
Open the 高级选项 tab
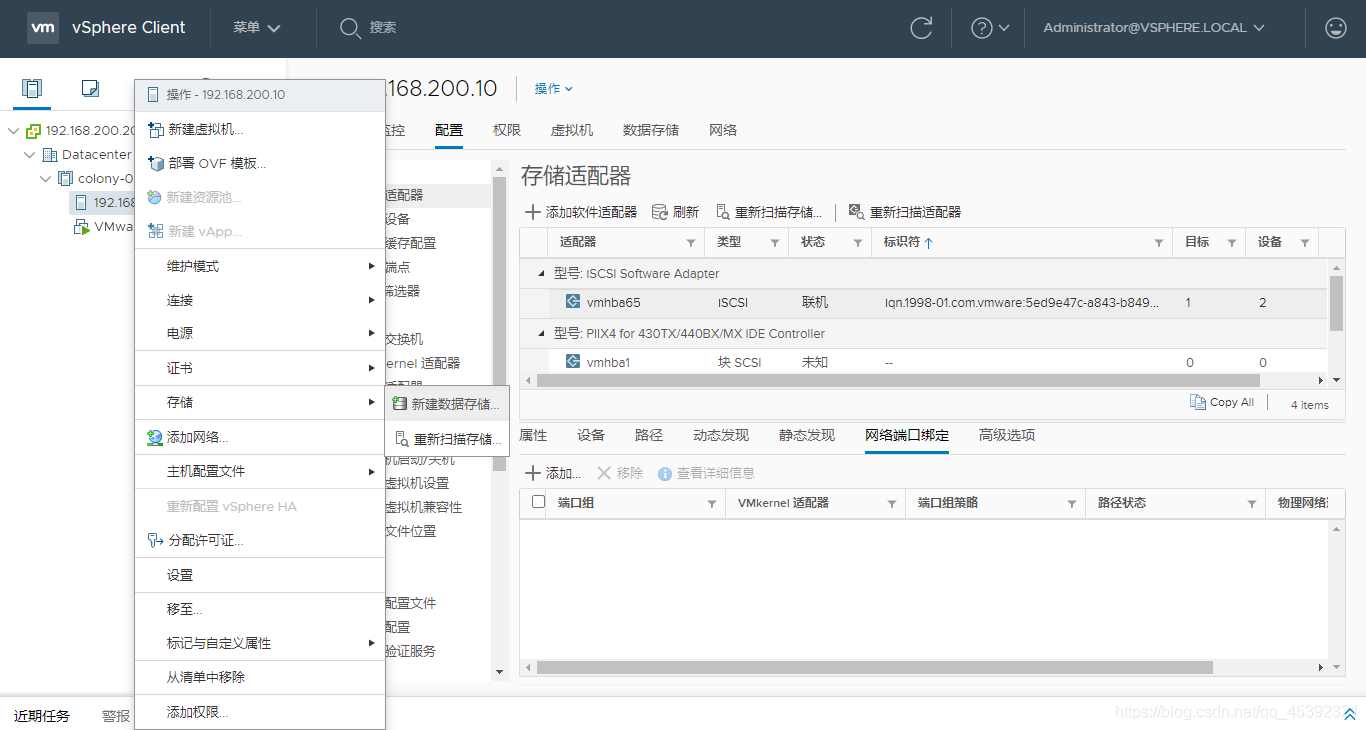click(x=1007, y=436)
